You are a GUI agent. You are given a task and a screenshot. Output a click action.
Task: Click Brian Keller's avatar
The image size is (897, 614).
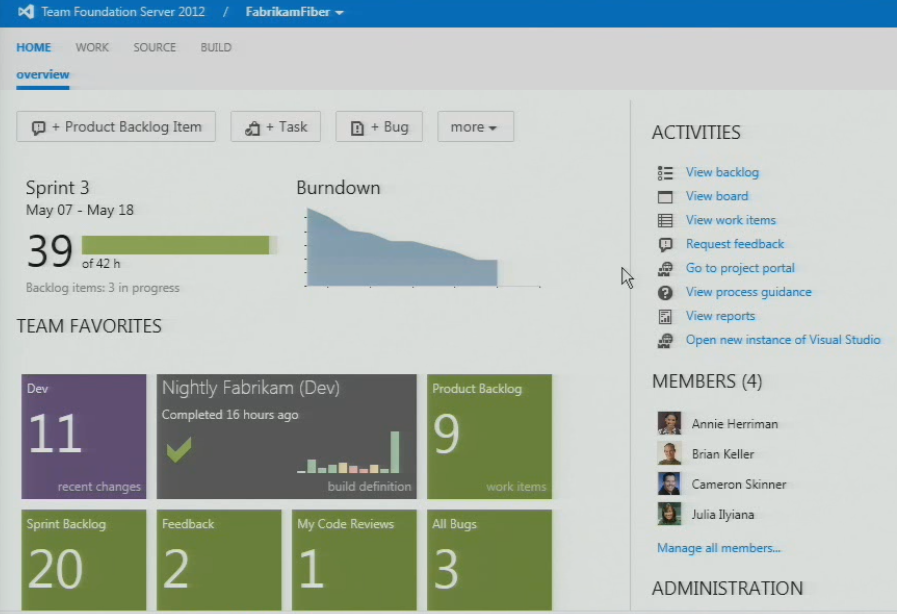click(x=669, y=454)
